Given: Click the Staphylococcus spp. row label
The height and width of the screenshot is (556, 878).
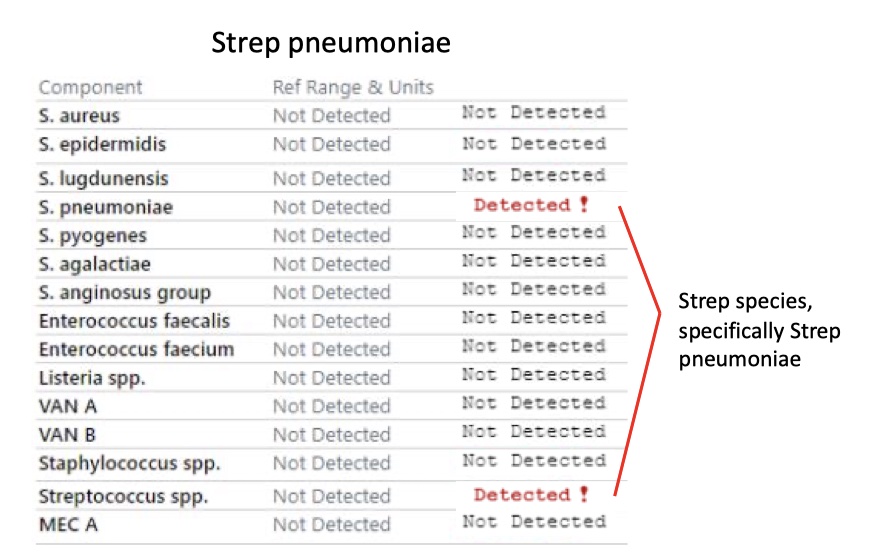Looking at the screenshot, I should (129, 464).
